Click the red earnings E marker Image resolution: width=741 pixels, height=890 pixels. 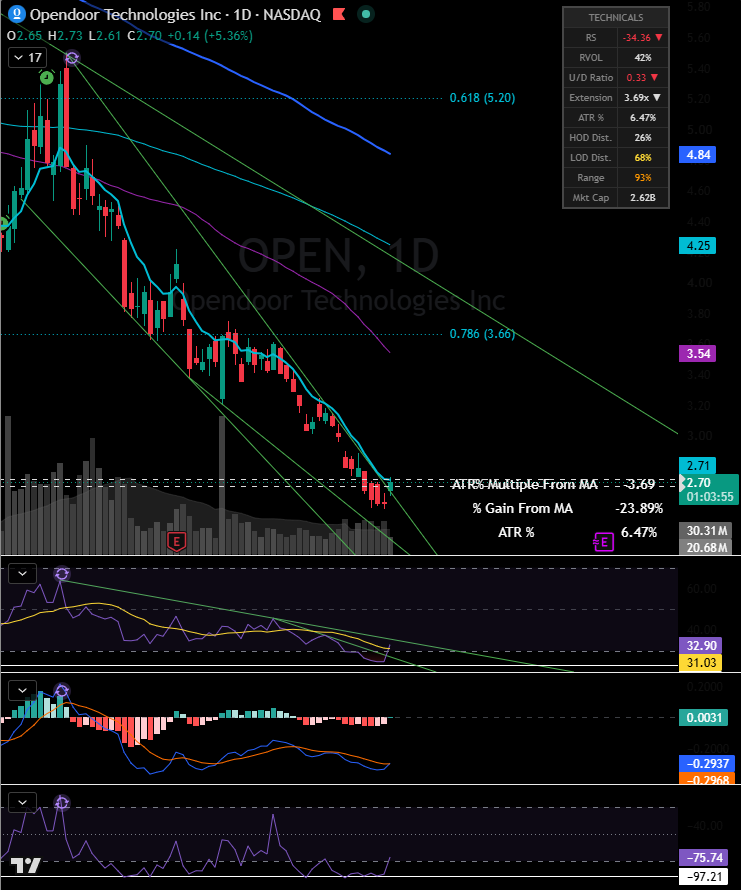coord(177,541)
